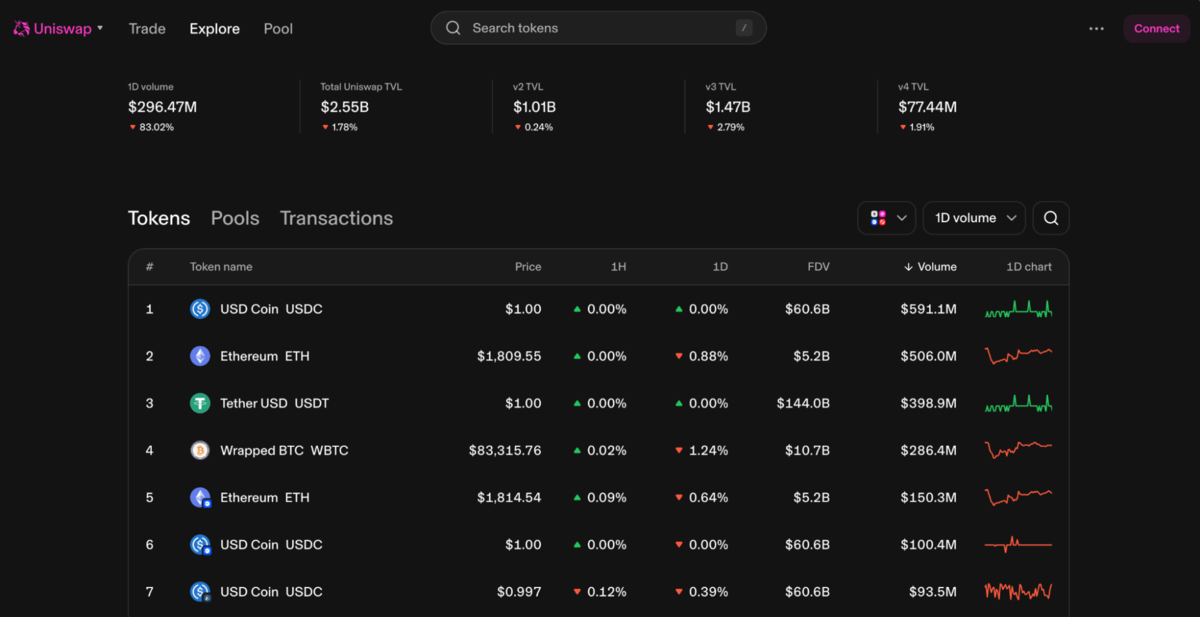This screenshot has height=617, width=1200.
Task: Open the 1D volume time period dropdown
Action: [975, 218]
